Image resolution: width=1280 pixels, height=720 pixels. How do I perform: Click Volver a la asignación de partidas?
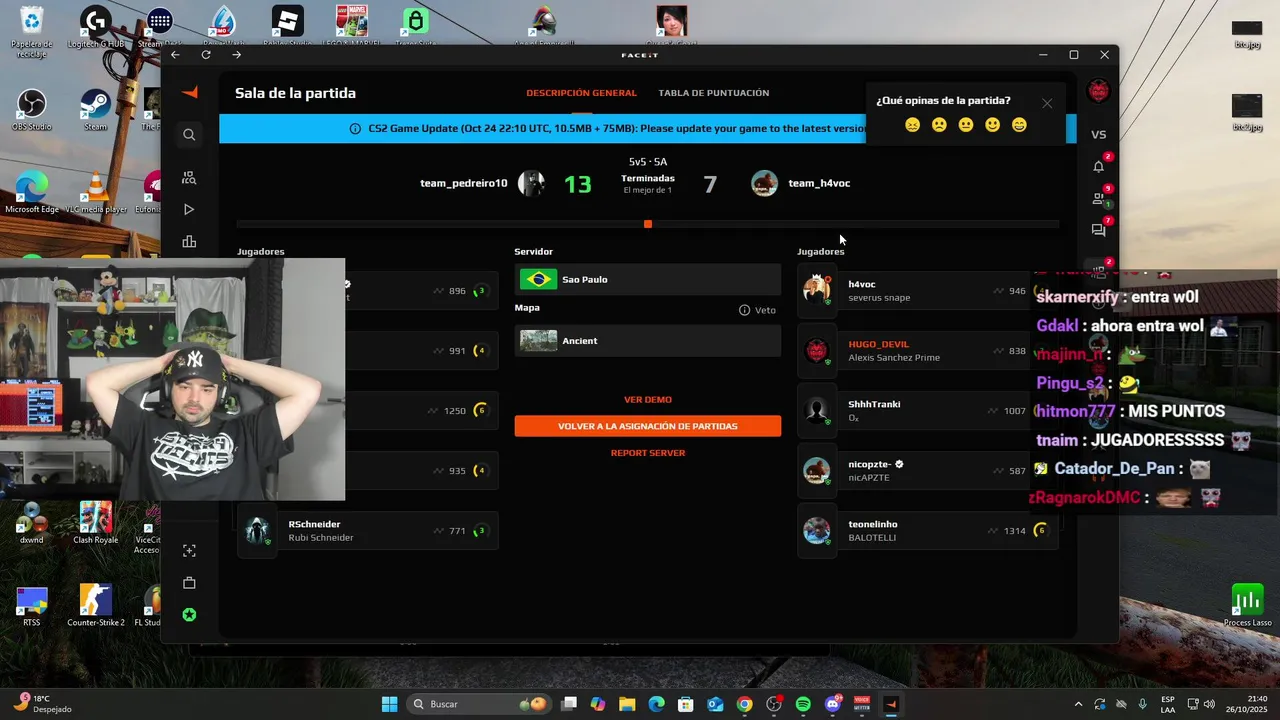coord(648,426)
